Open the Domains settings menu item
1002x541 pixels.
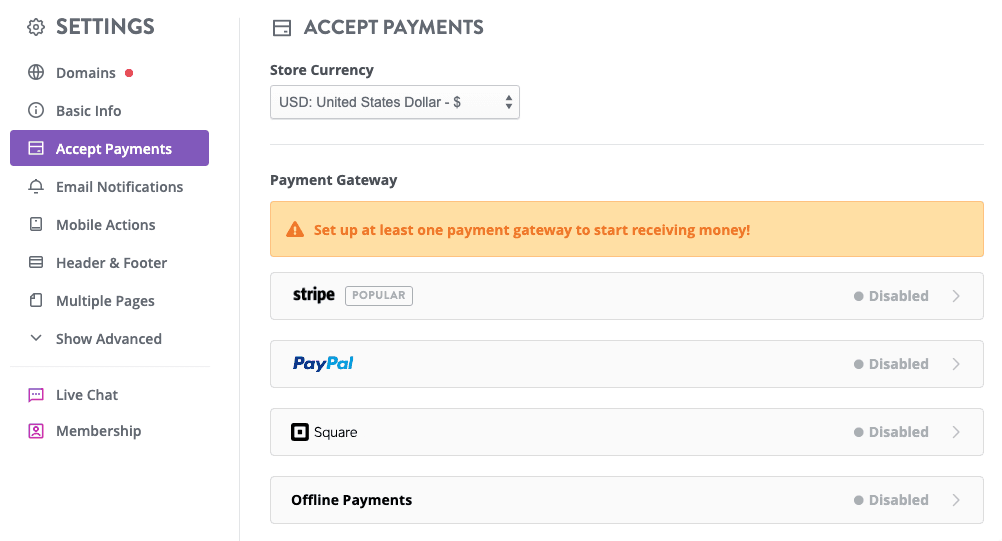86,73
